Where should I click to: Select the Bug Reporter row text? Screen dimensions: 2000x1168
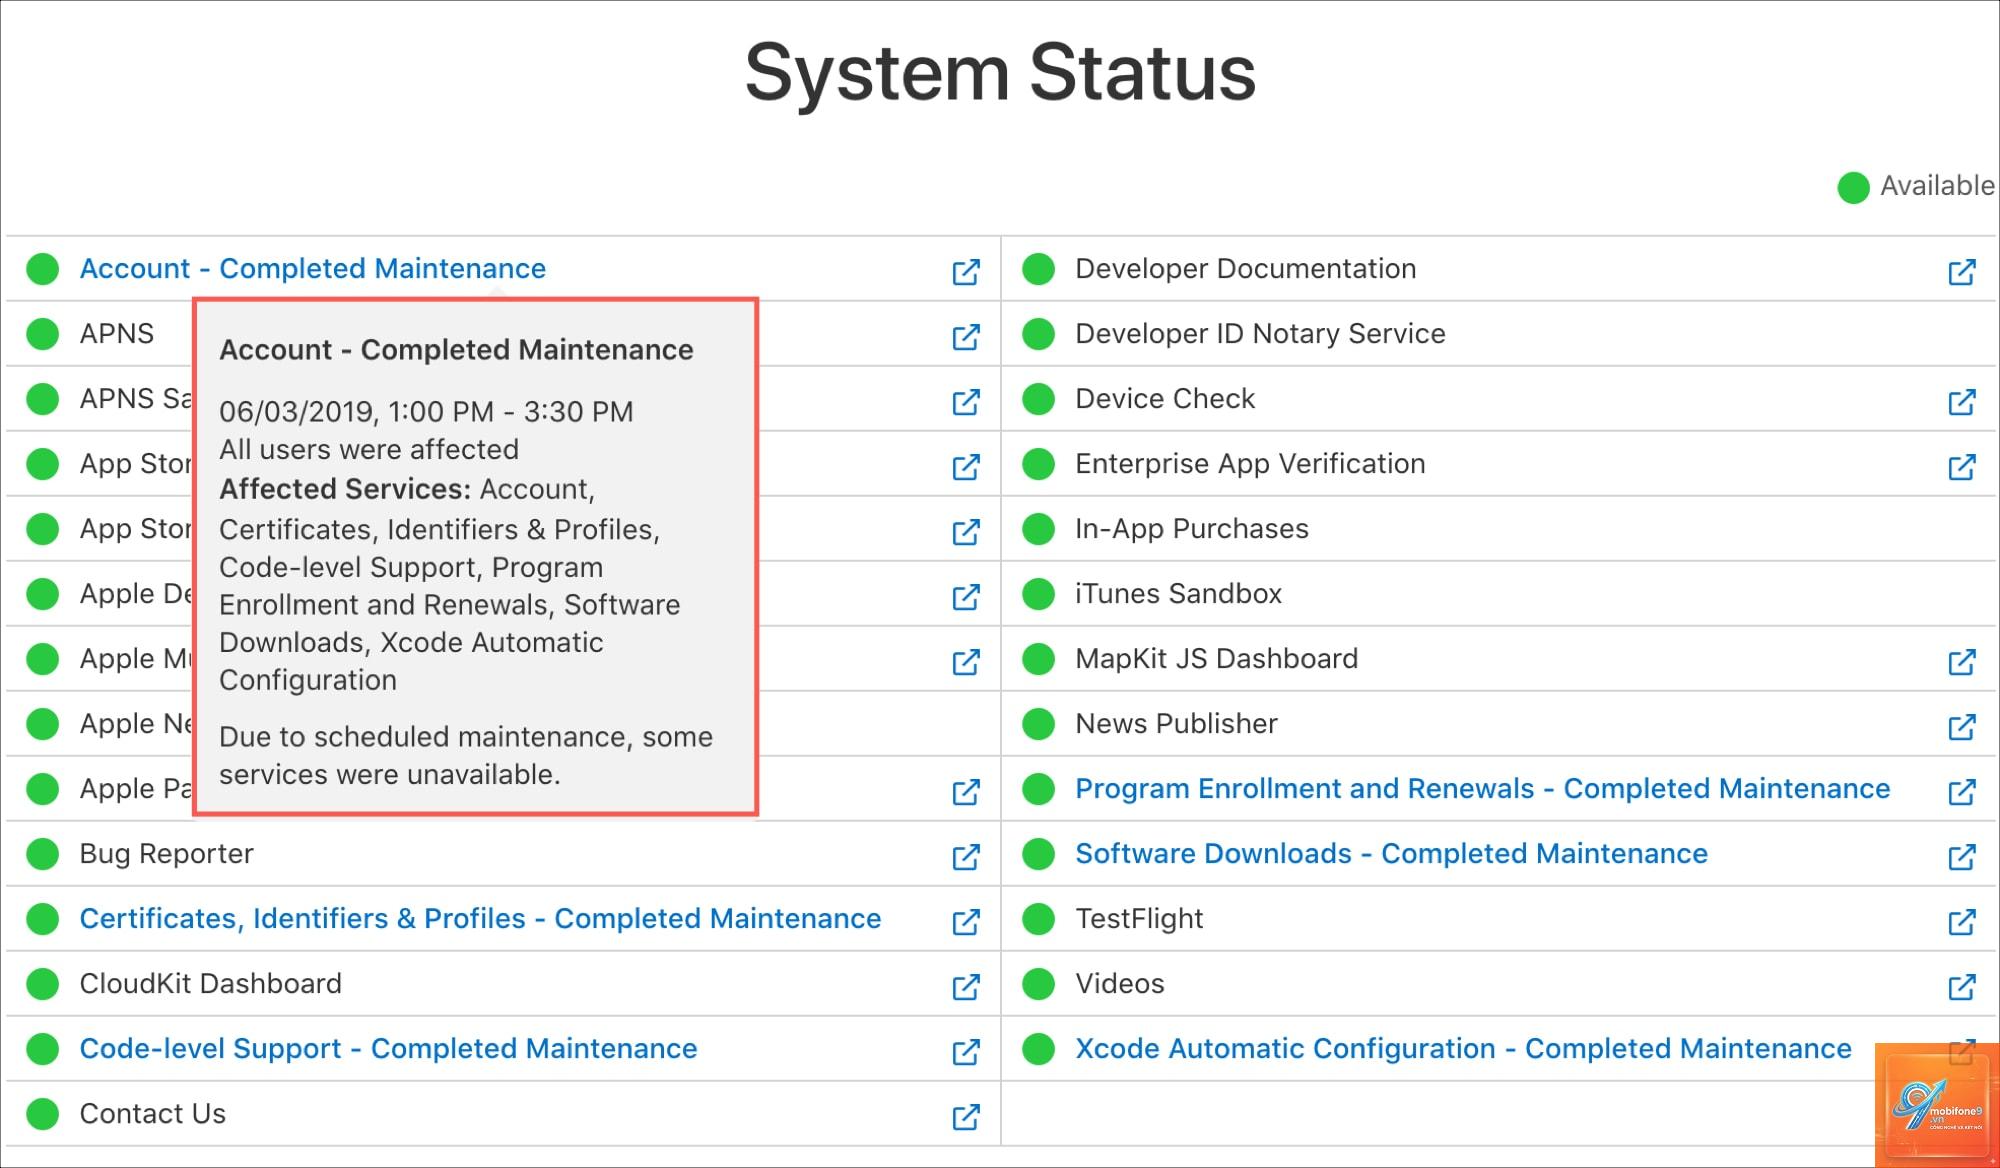(166, 854)
